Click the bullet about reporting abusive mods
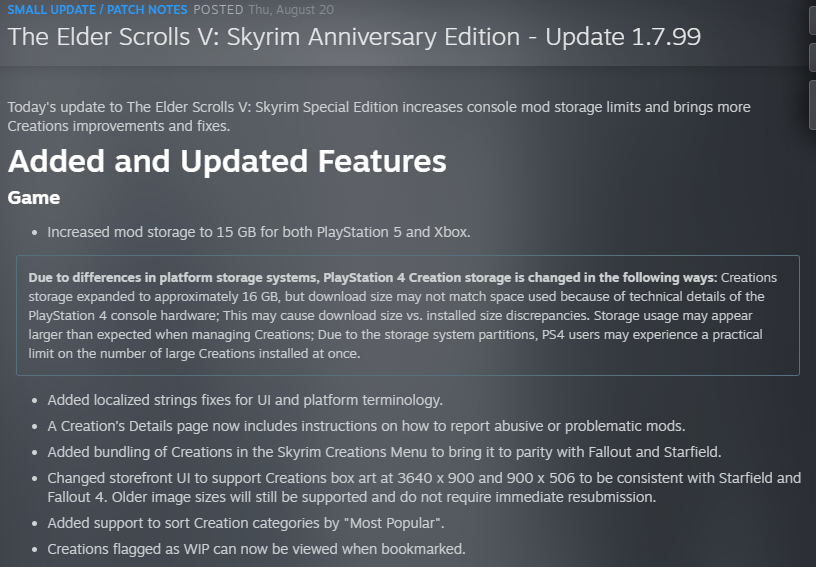 pos(366,426)
